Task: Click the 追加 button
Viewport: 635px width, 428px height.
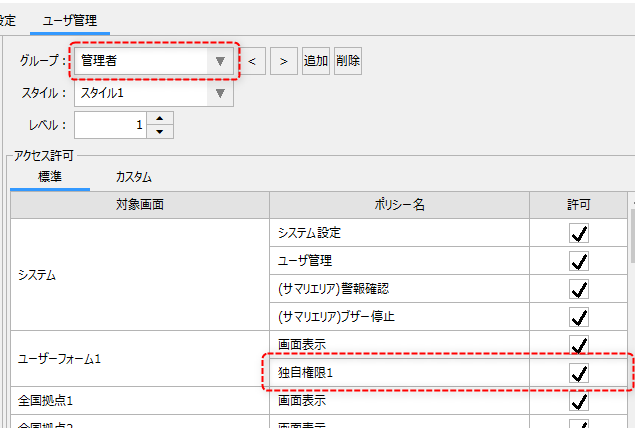Action: (316, 61)
